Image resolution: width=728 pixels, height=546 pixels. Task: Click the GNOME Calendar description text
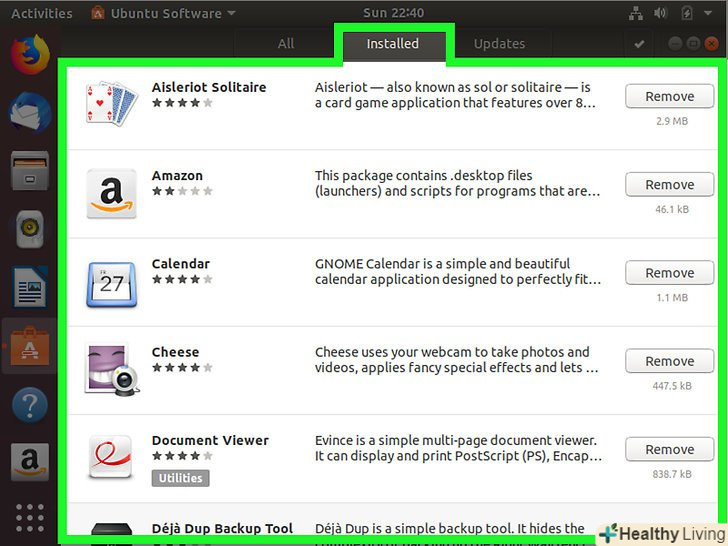click(x=458, y=271)
